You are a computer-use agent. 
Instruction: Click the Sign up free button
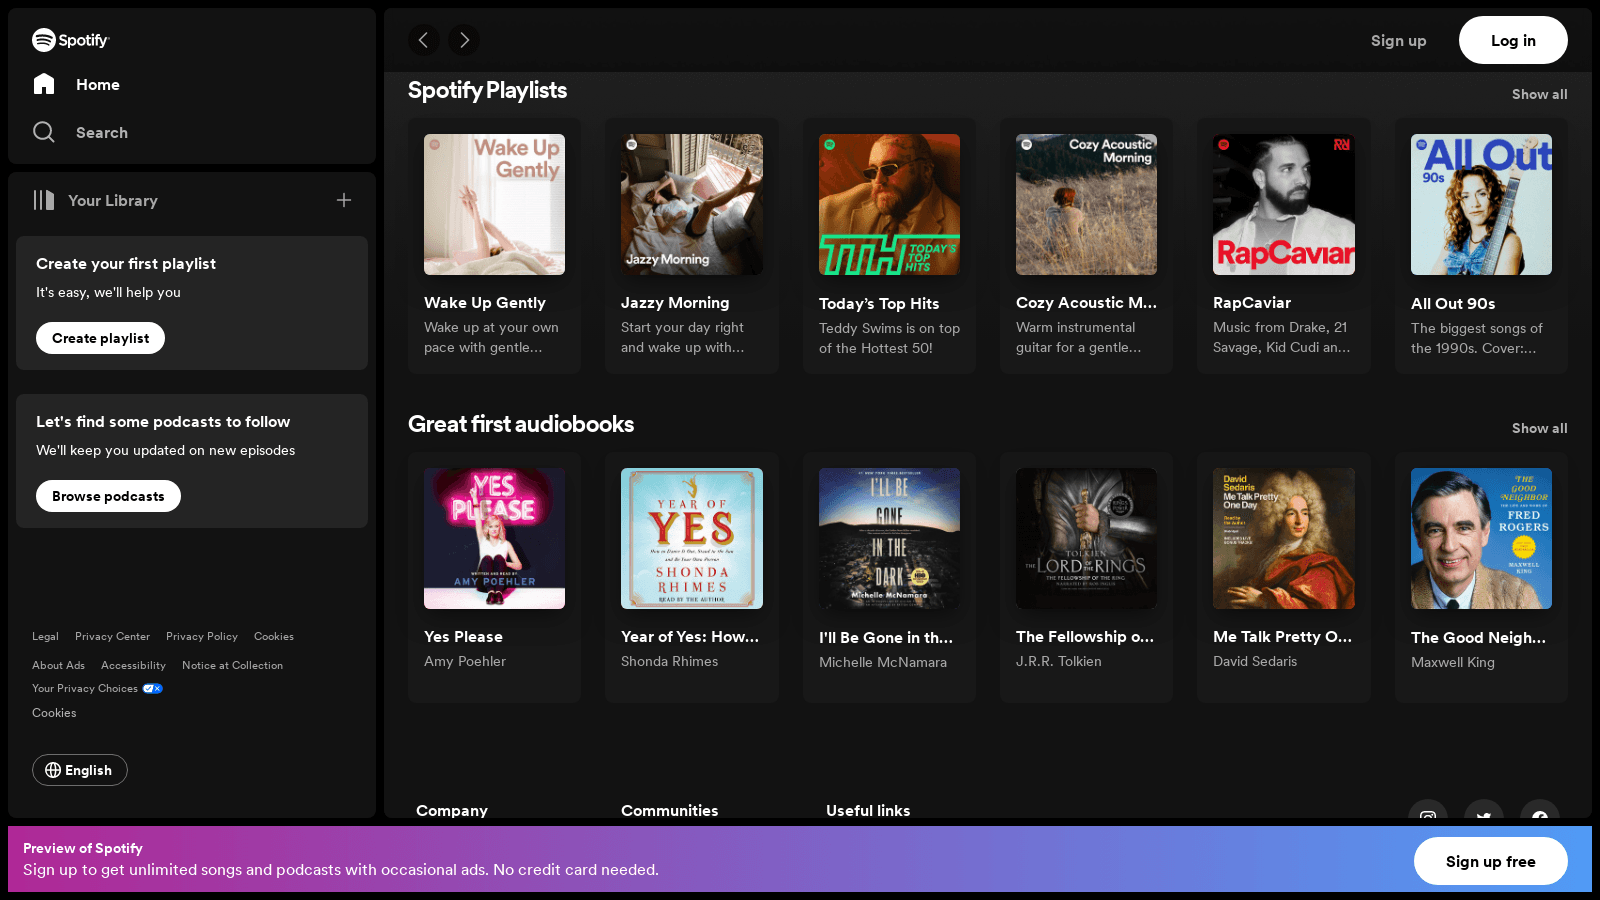click(1490, 861)
